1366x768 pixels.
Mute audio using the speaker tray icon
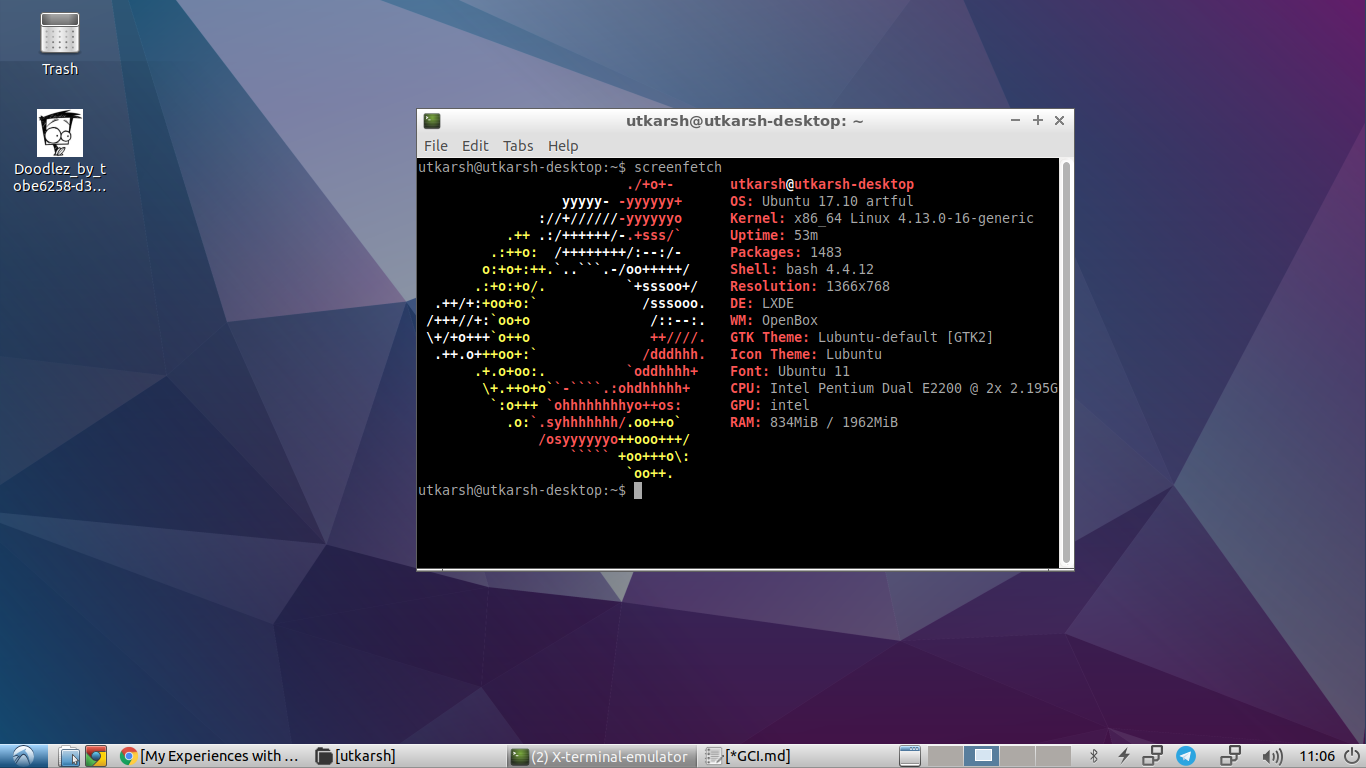pyautogui.click(x=1273, y=756)
